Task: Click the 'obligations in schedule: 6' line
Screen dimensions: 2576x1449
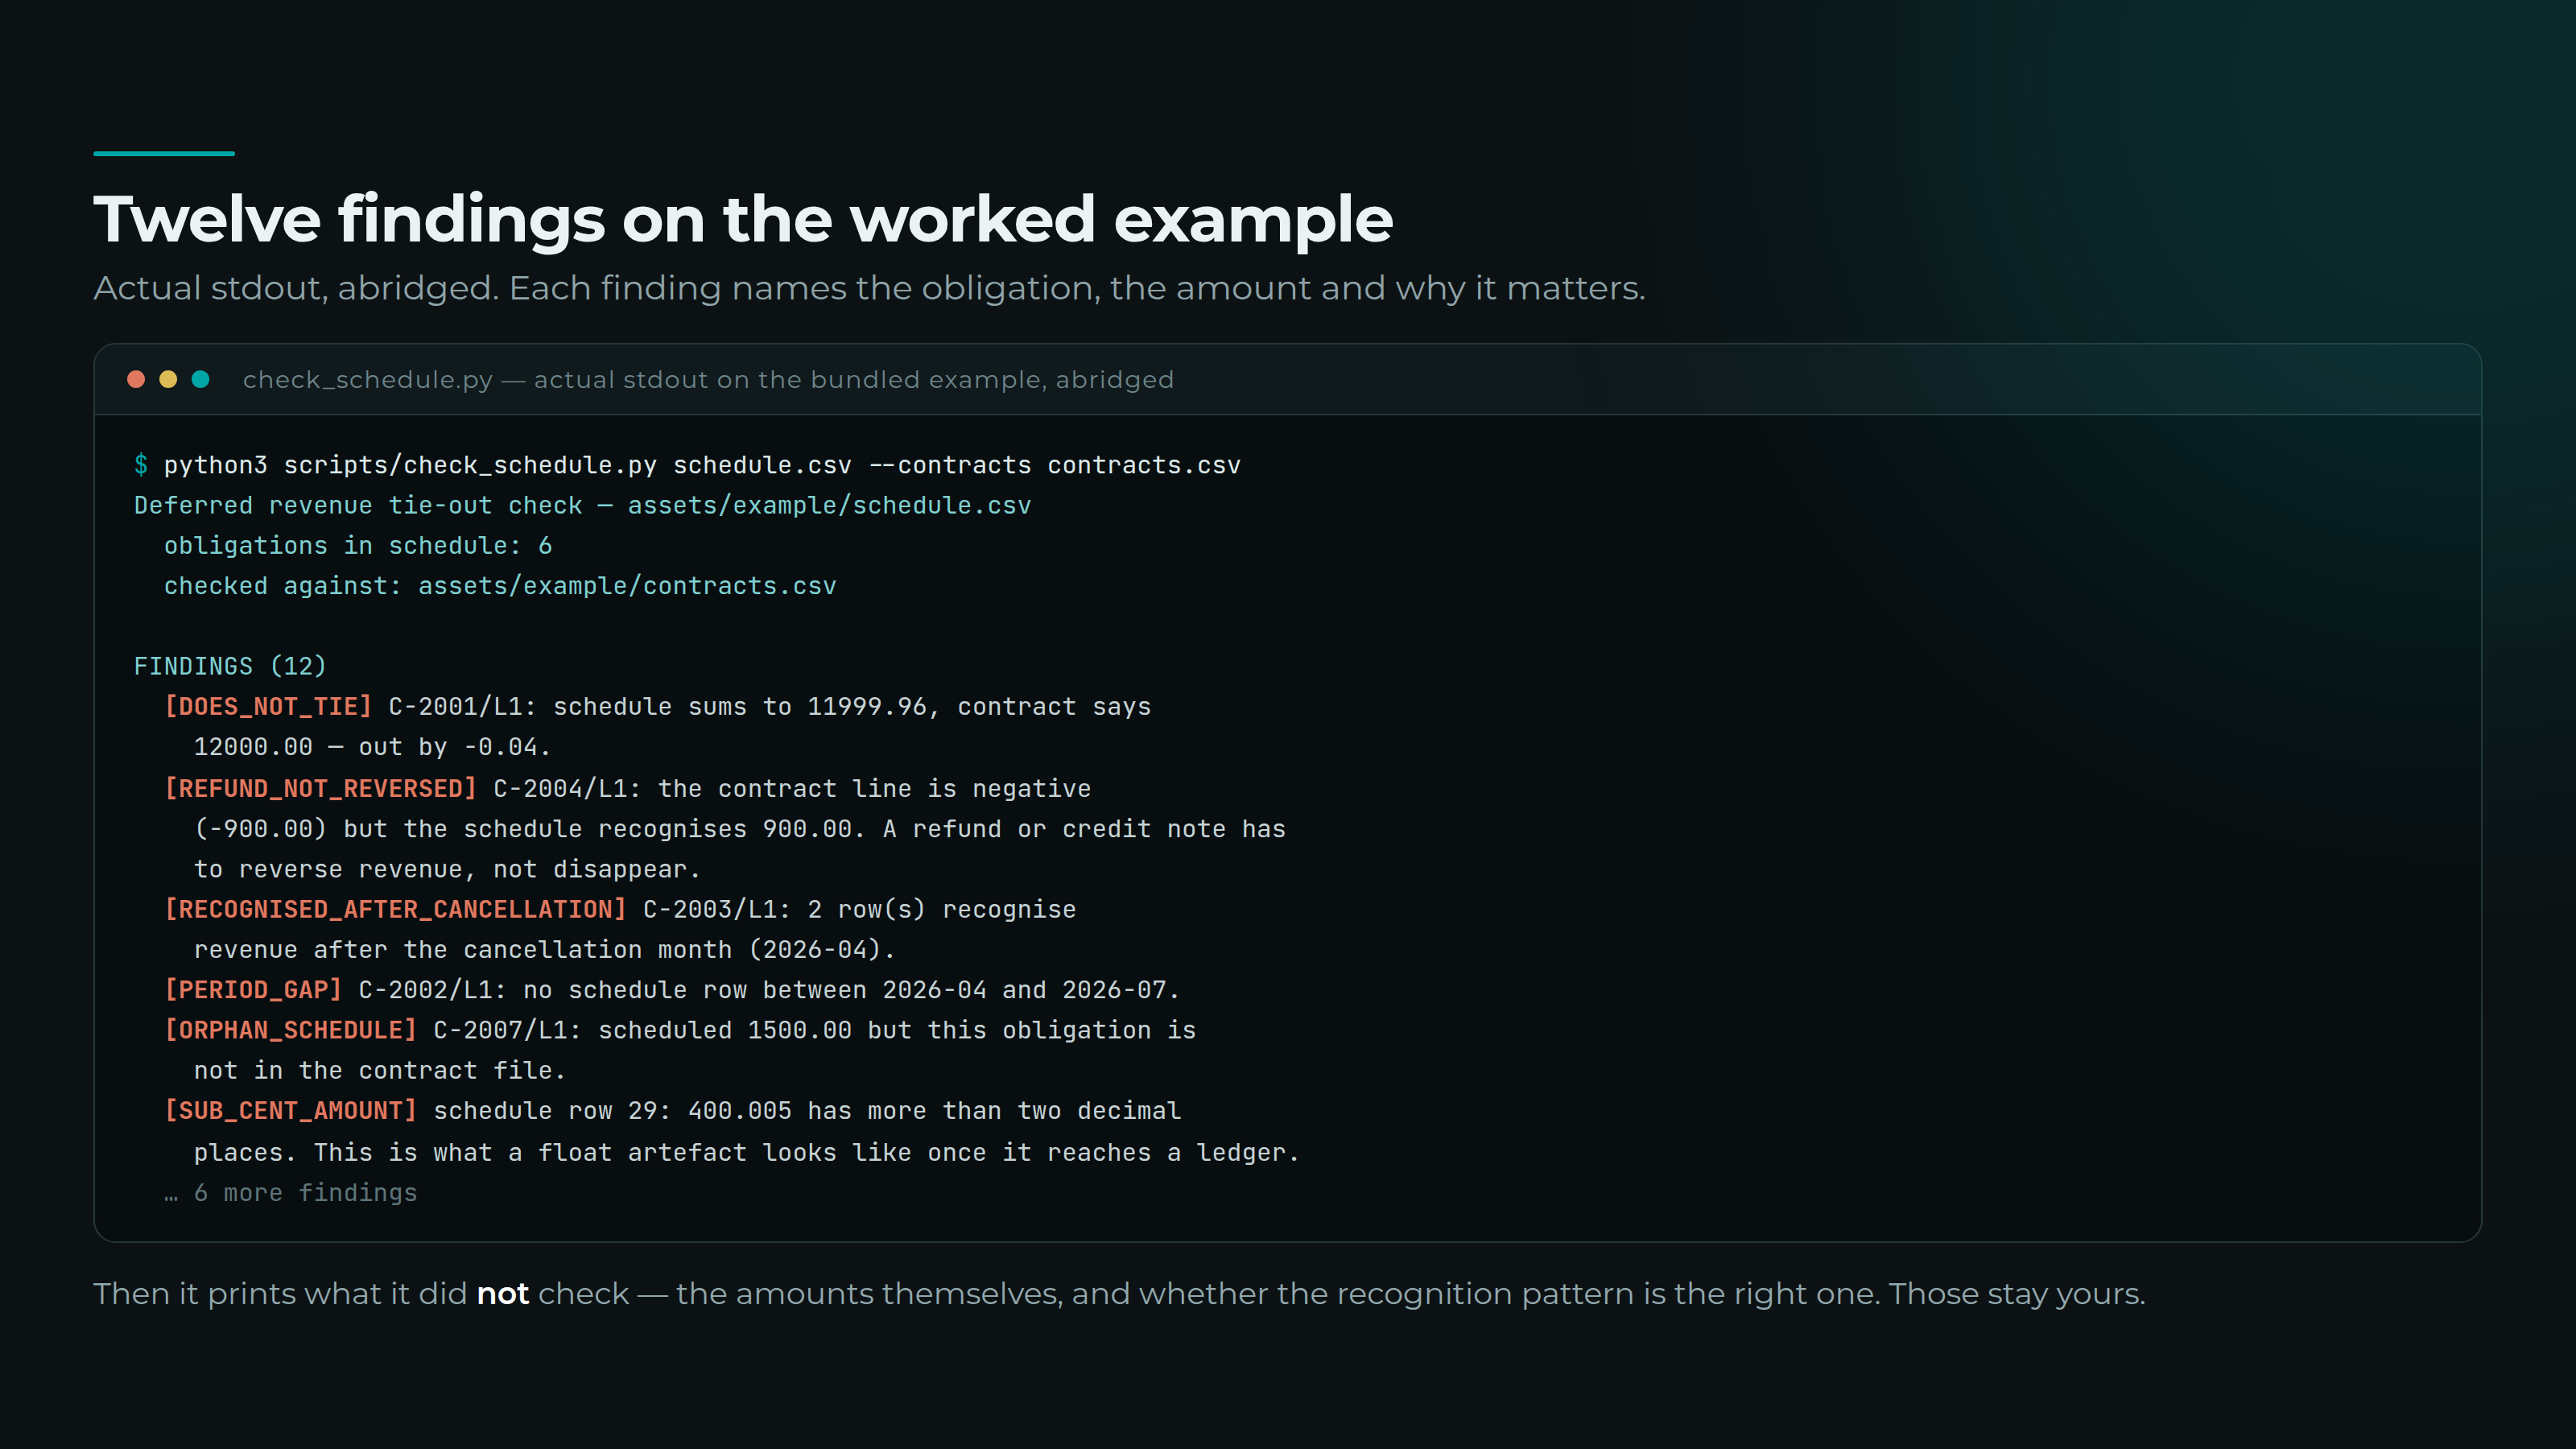Action: 358,545
